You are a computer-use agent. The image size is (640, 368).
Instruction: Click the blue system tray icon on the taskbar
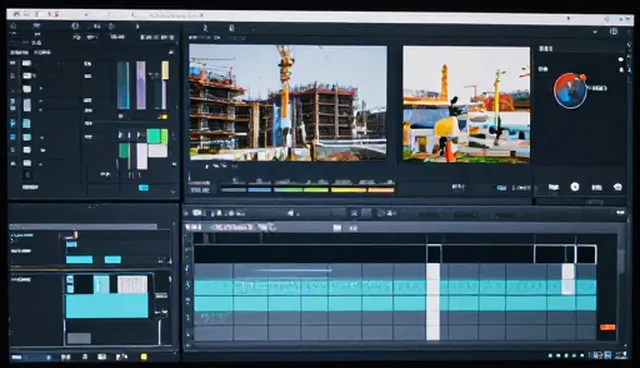point(608,355)
